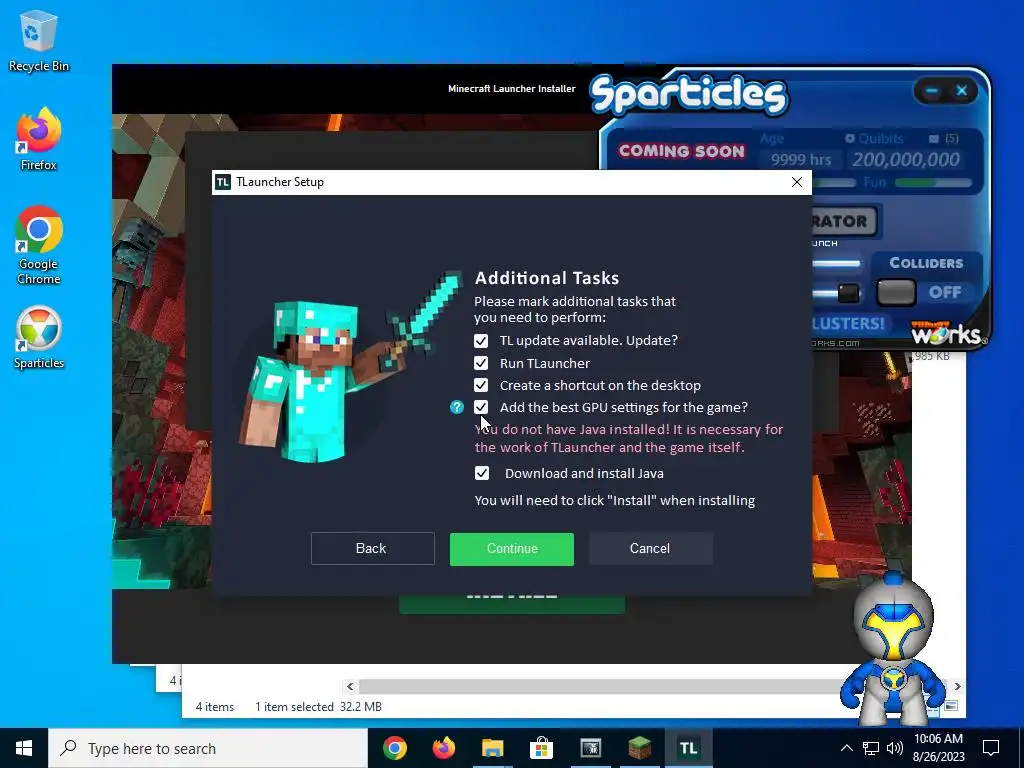This screenshot has width=1024, height=768.
Task: Click the COMING SOON button in Sparticles
Action: coord(681,151)
